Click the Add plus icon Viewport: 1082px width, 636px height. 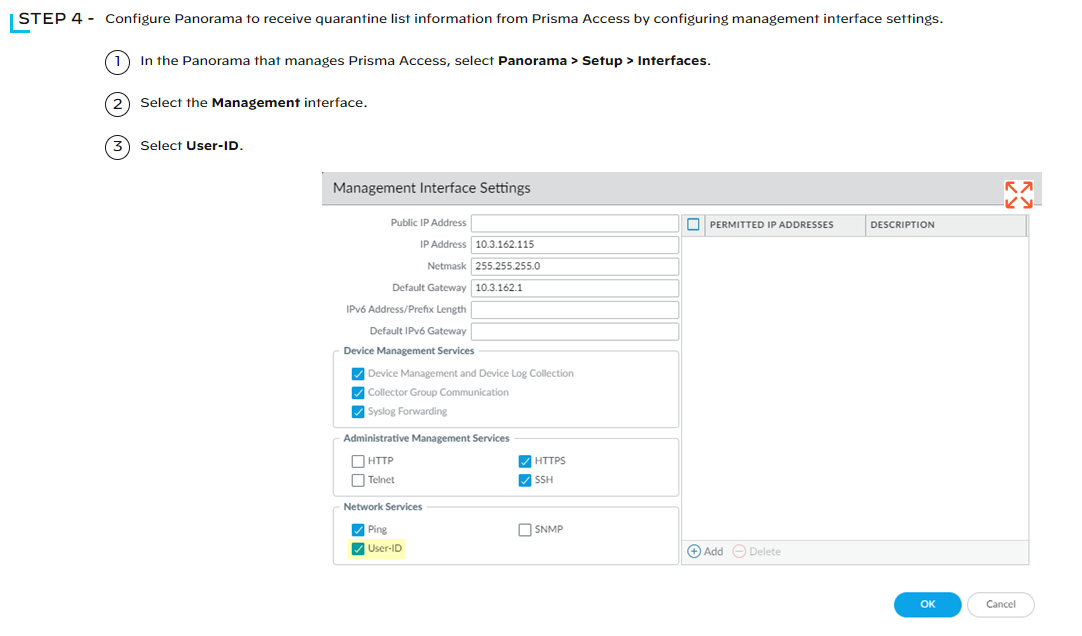click(694, 551)
